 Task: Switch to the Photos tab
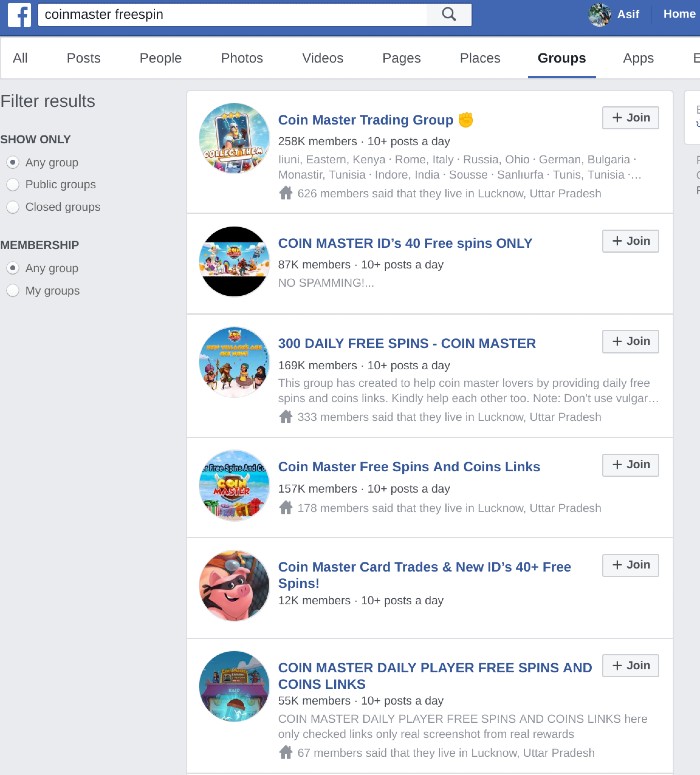coord(242,58)
